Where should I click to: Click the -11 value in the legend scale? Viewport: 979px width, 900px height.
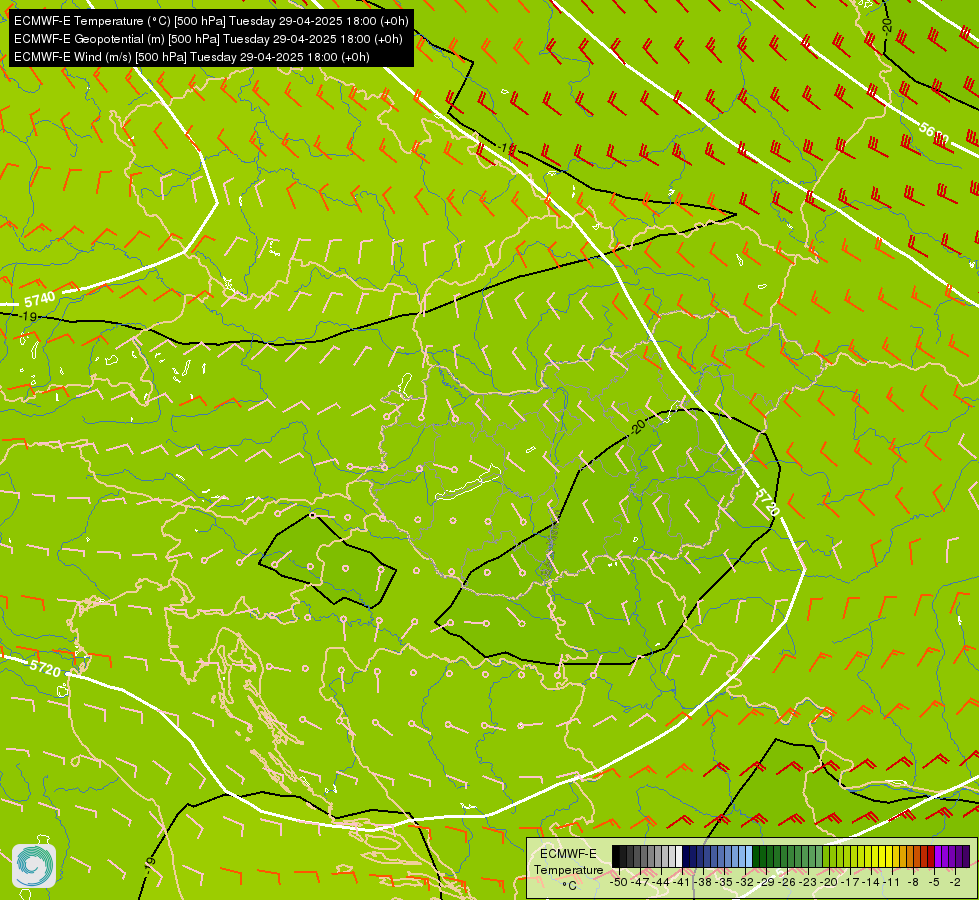point(892,882)
